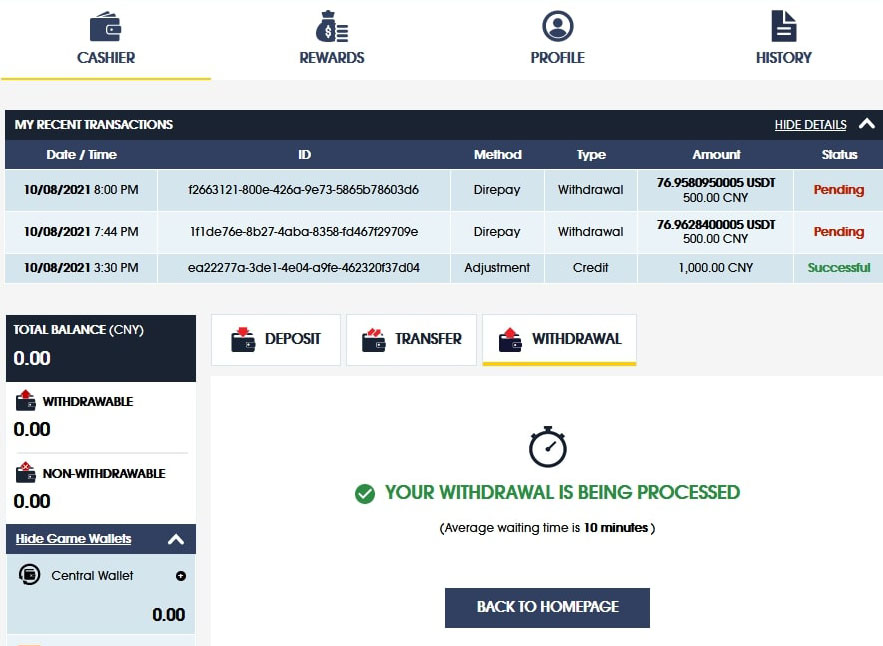Viewport: 883px width, 646px height.
Task: Click the Successful status of Adjustment row
Action: (839, 268)
